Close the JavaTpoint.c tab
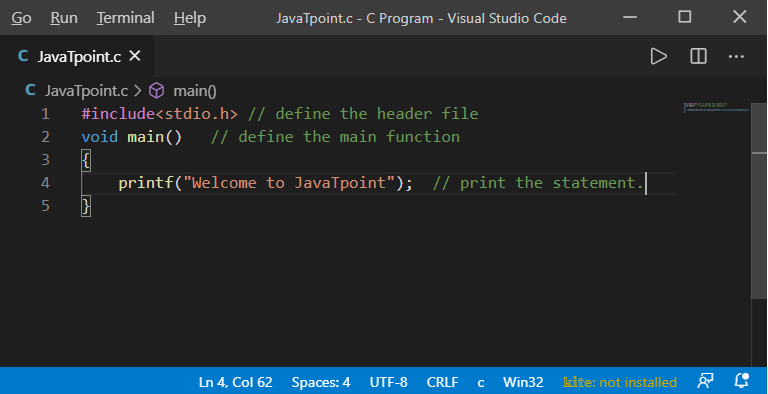This screenshot has width=768, height=394. [x=135, y=56]
